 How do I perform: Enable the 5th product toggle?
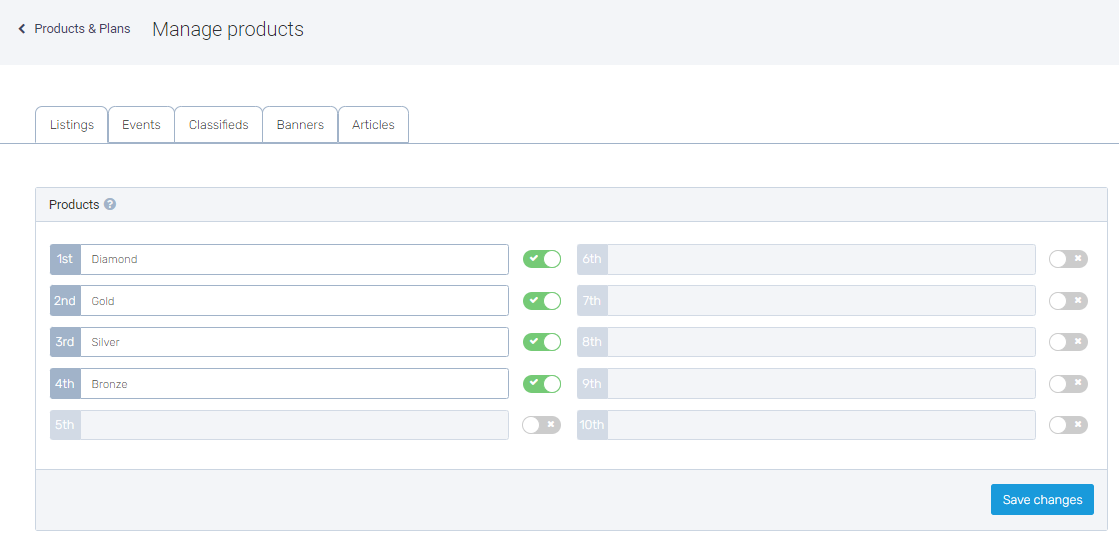coord(542,425)
